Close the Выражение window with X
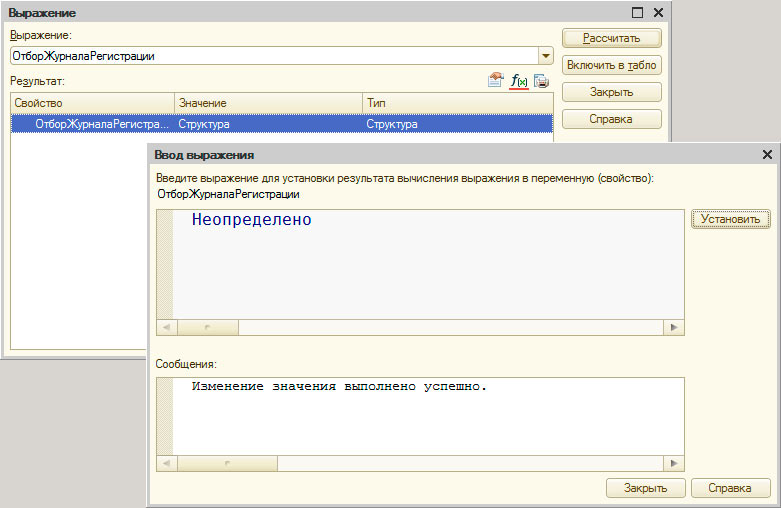The width and height of the screenshot is (781, 508). [658, 13]
